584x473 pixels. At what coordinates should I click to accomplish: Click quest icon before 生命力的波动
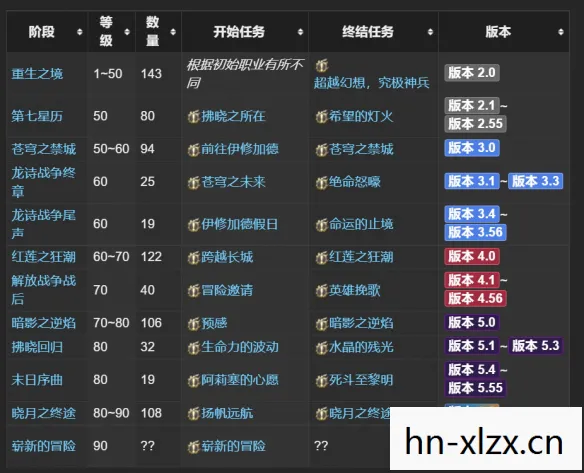pyautogui.click(x=194, y=347)
